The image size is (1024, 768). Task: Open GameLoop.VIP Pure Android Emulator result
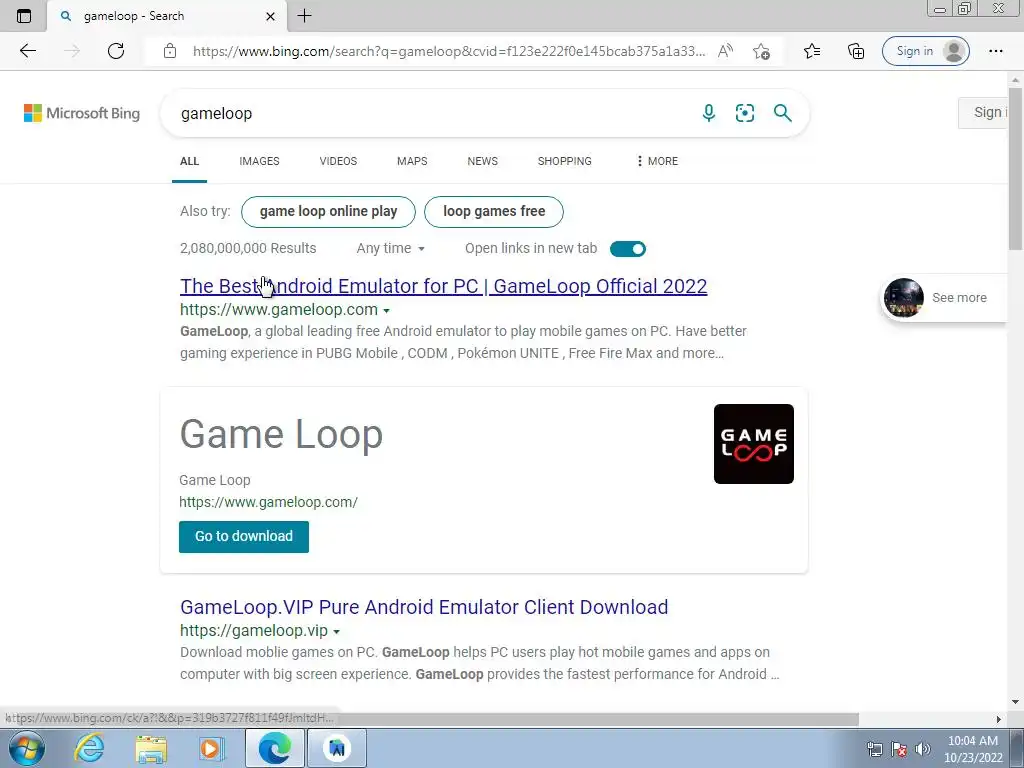point(424,607)
